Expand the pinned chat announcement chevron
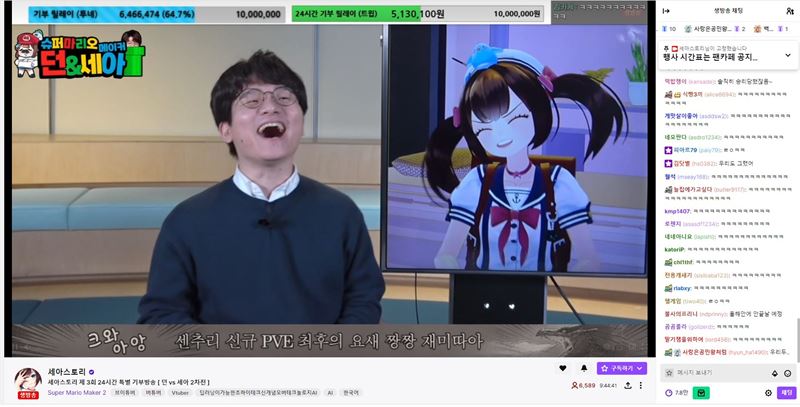 788,55
